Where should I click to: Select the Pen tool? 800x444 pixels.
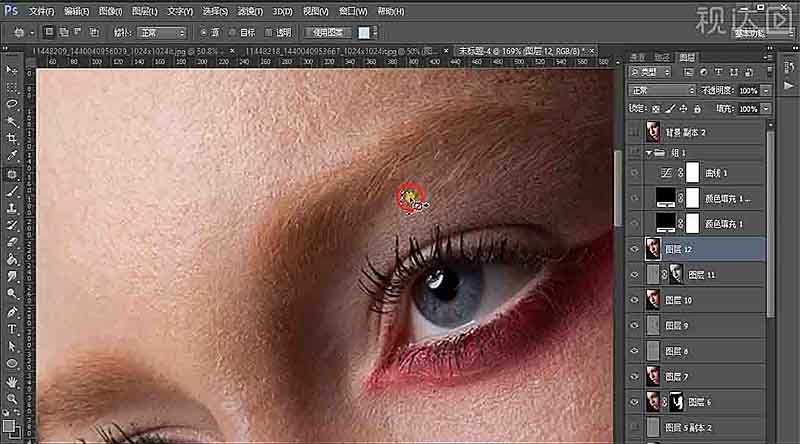point(12,312)
